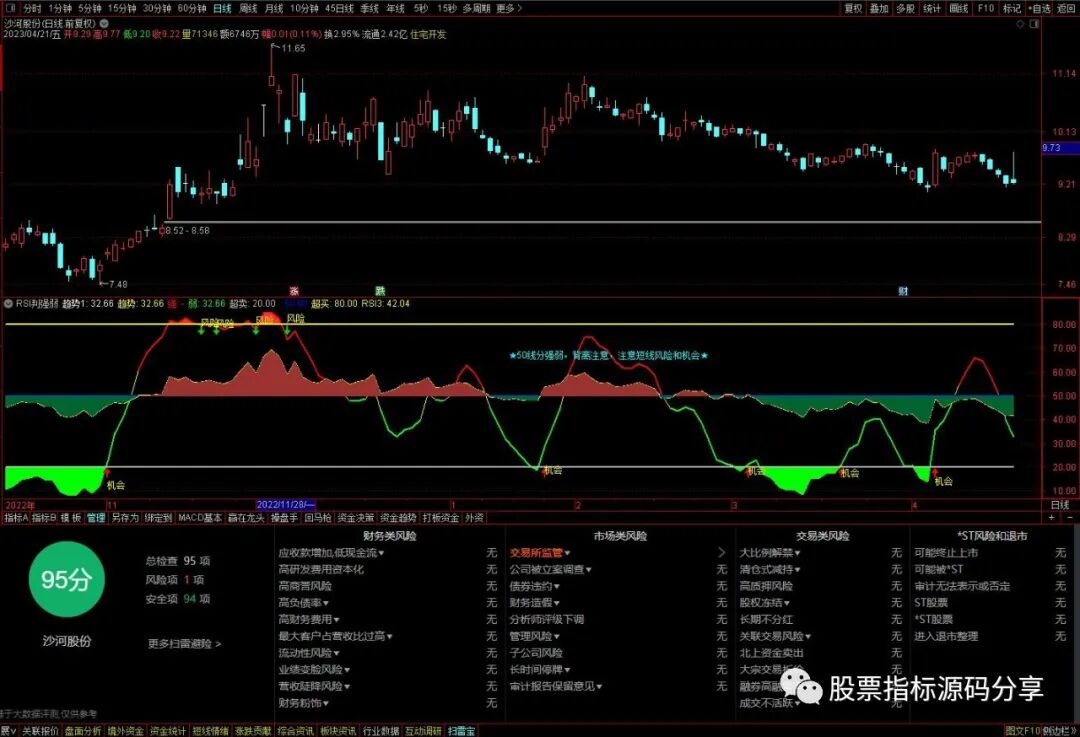The image size is (1080, 737).
Task: Expand the 高负债率 risk item
Action: (304, 603)
